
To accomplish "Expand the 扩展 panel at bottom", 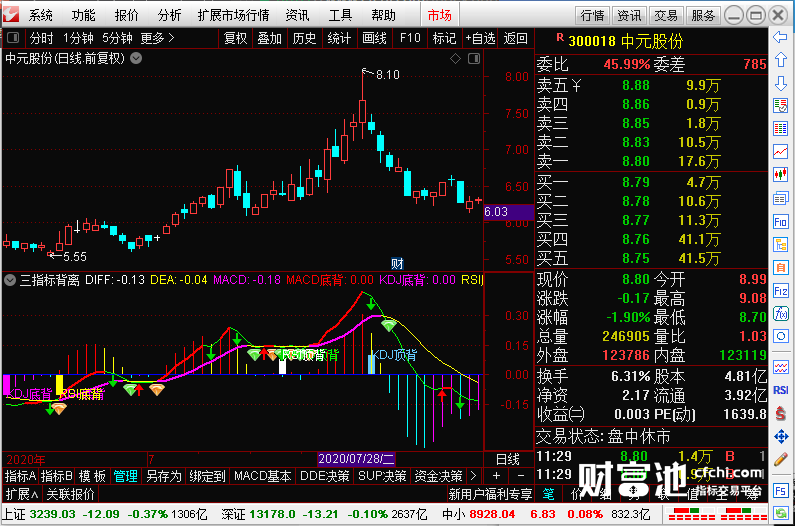I will pyautogui.click(x=21, y=494).
